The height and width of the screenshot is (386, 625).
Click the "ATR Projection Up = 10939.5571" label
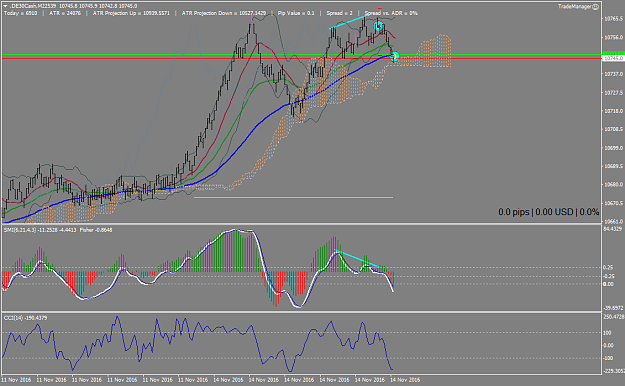[131, 13]
